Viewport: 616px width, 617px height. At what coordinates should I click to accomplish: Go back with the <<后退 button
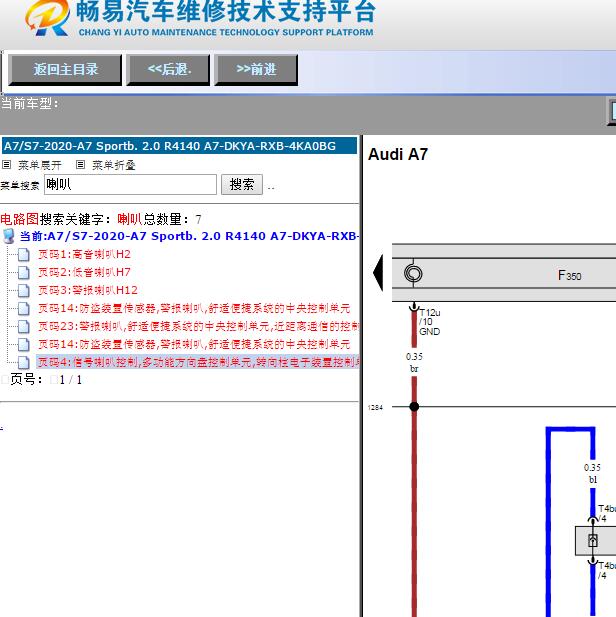tap(168, 70)
